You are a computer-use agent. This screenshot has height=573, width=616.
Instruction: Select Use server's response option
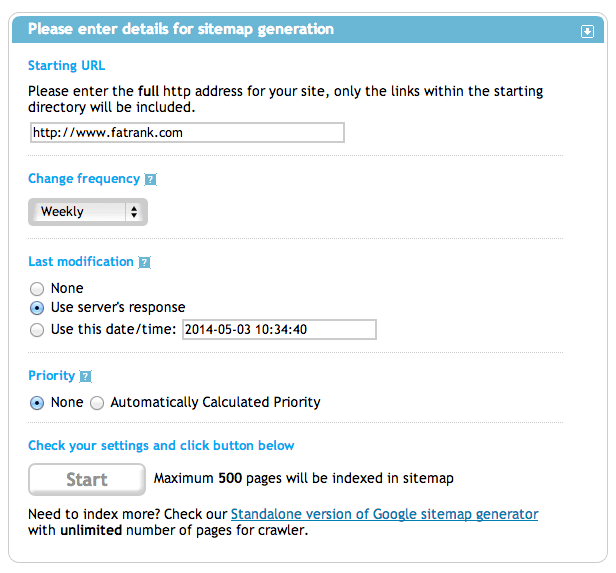[x=37, y=308]
